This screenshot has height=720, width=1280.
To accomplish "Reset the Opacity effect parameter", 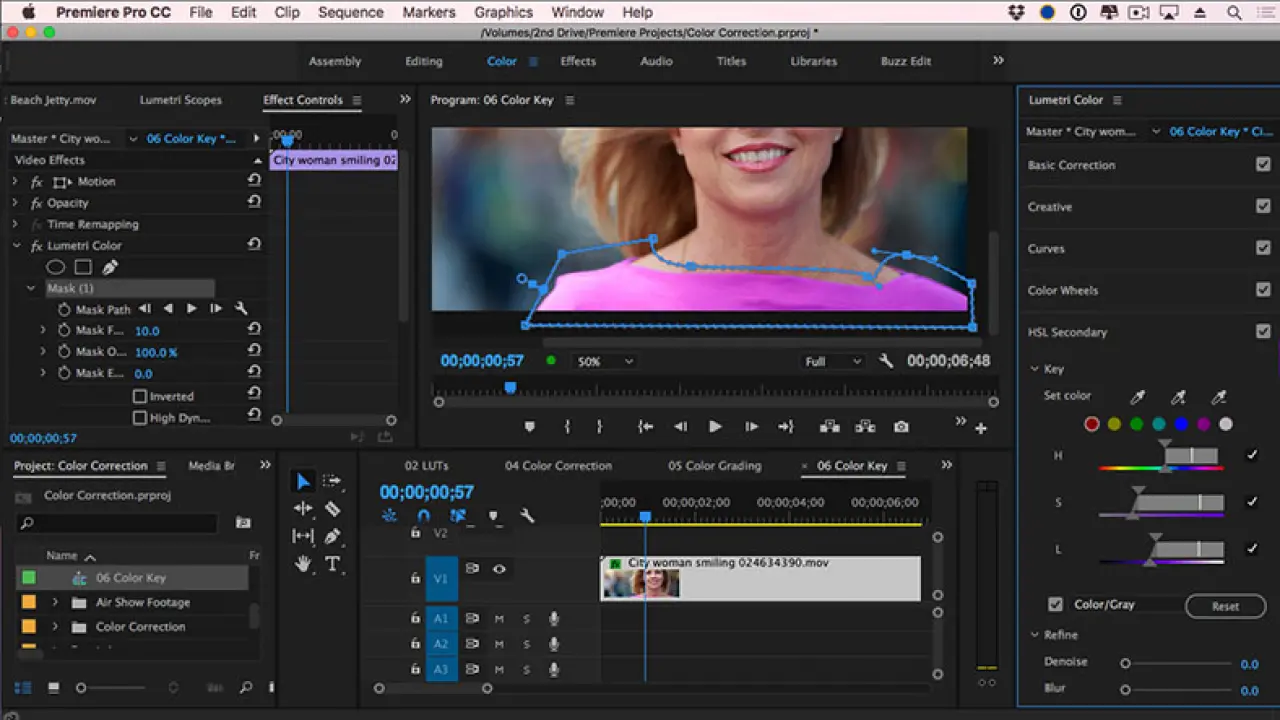I will 254,203.
